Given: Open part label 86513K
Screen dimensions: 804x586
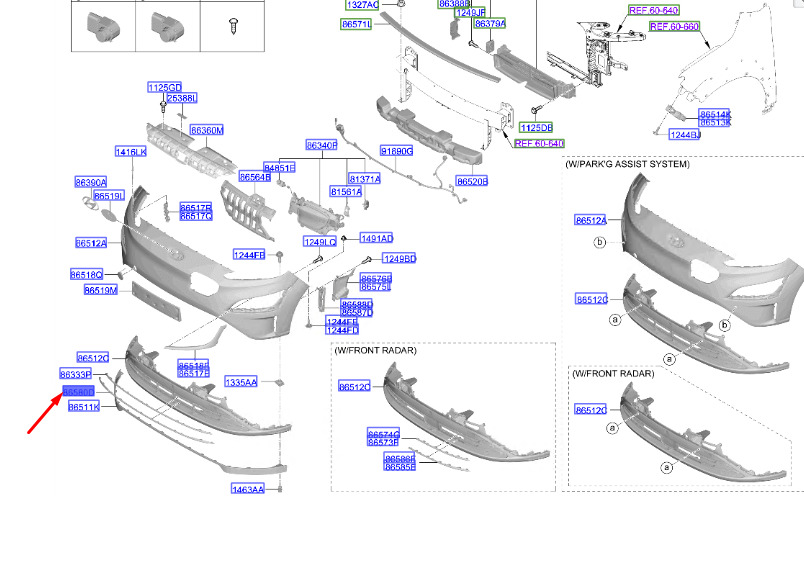Looking at the screenshot, I should point(715,123).
